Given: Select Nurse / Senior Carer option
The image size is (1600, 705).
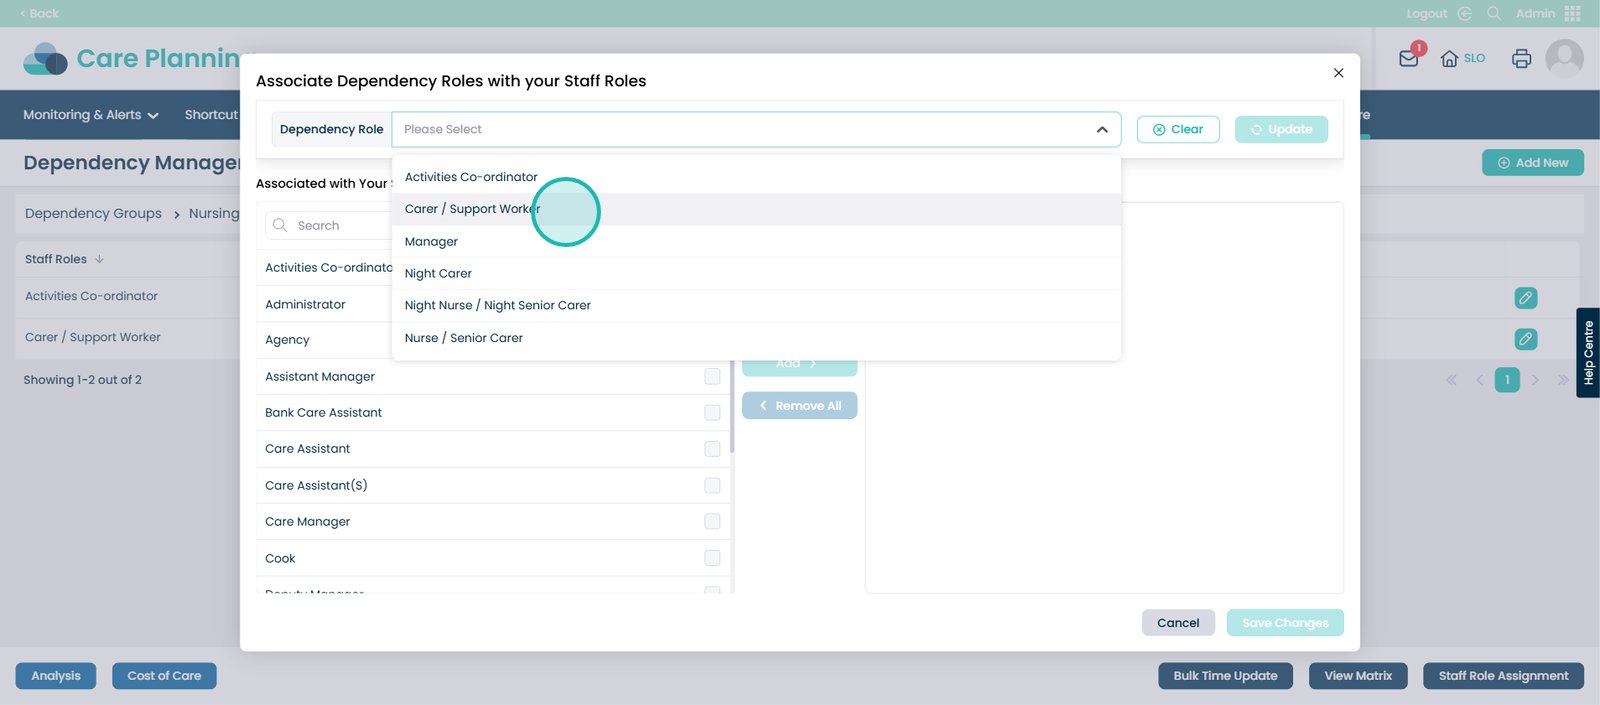Looking at the screenshot, I should [463, 338].
